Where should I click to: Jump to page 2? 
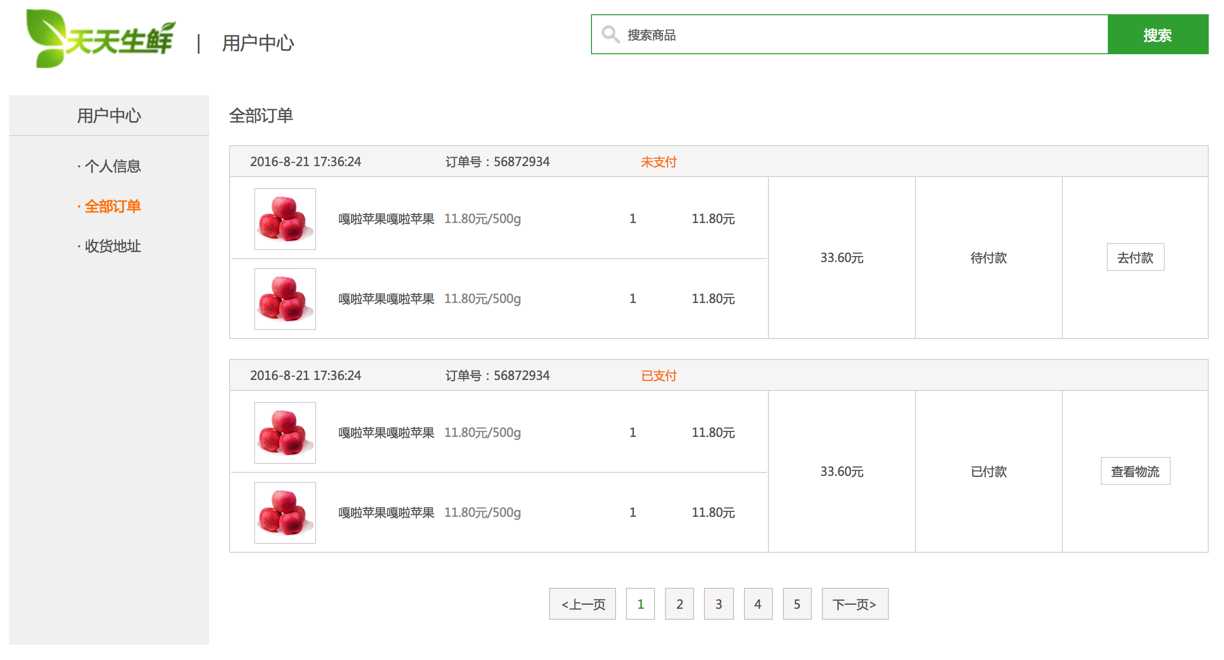679,604
